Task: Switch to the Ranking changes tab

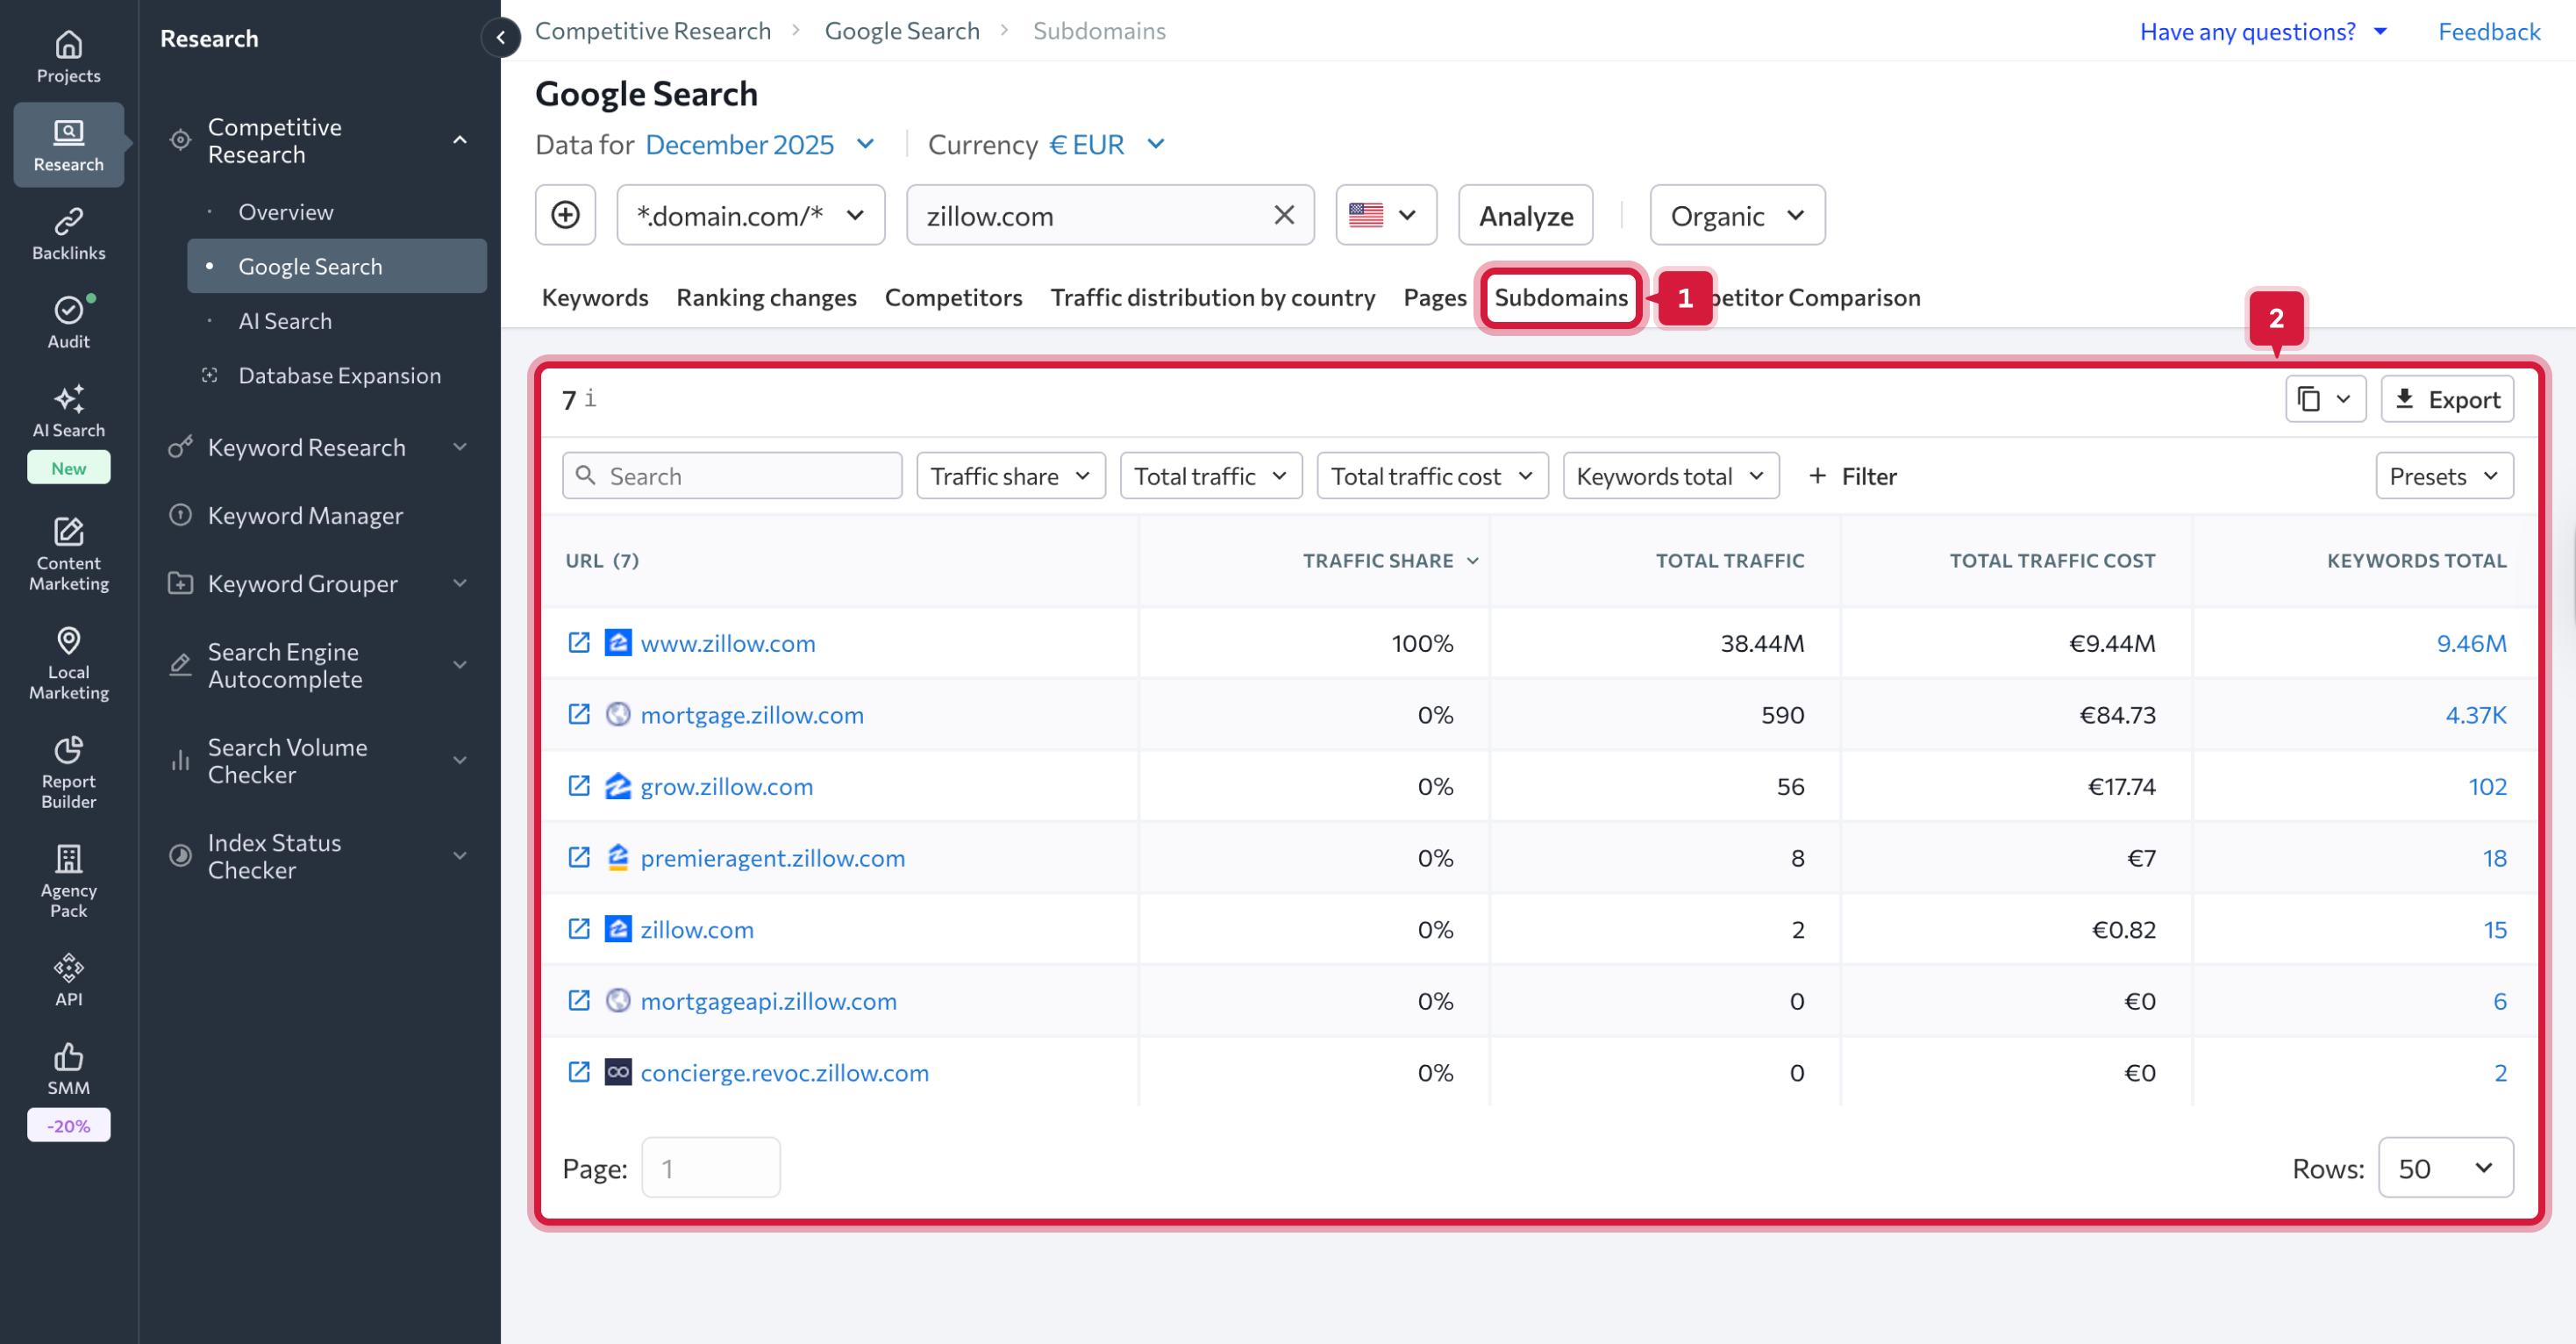Action: click(766, 297)
